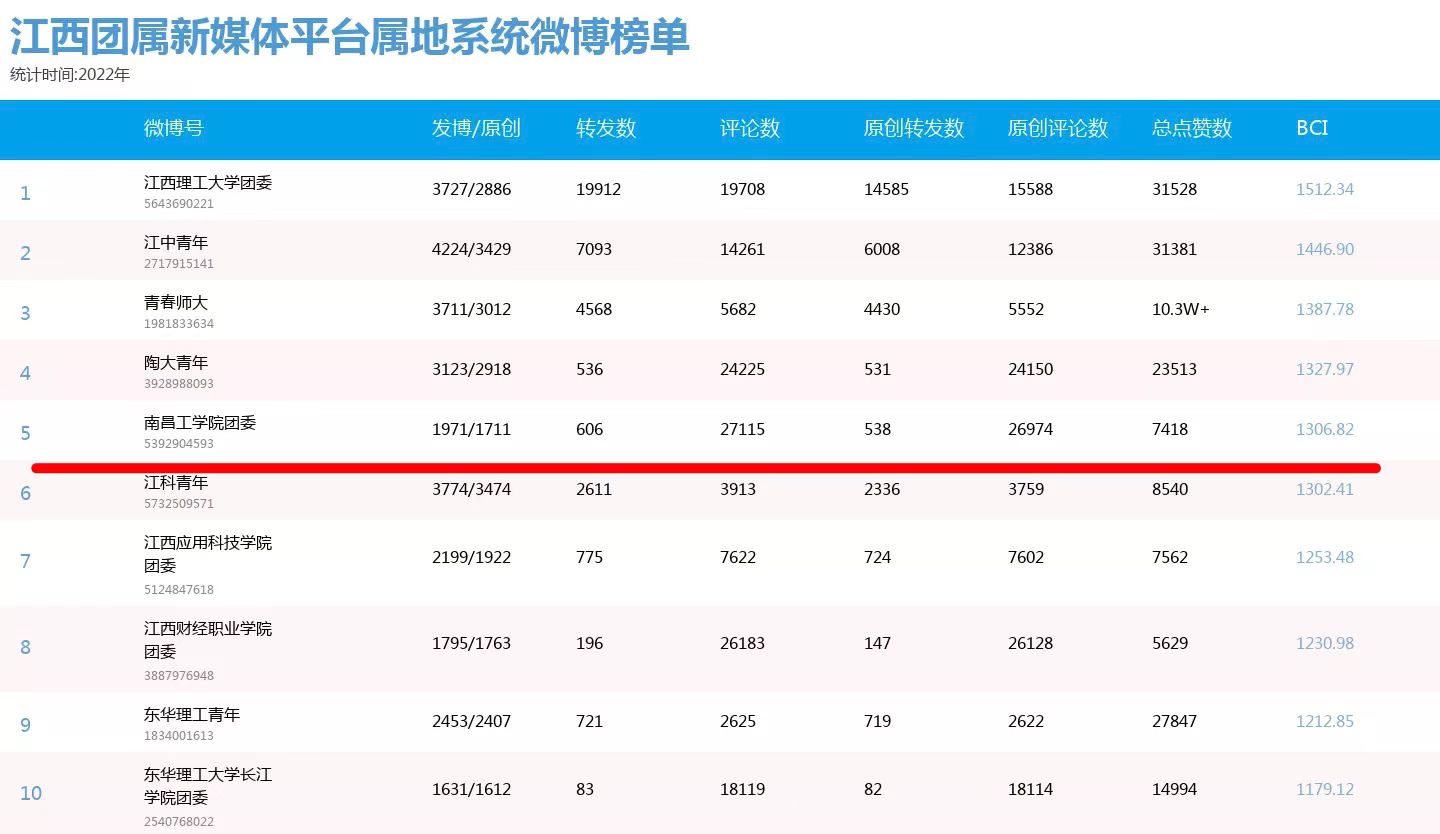The image size is (1440, 834).
Task: Click BCI value 1179.12
Action: click(1325, 789)
